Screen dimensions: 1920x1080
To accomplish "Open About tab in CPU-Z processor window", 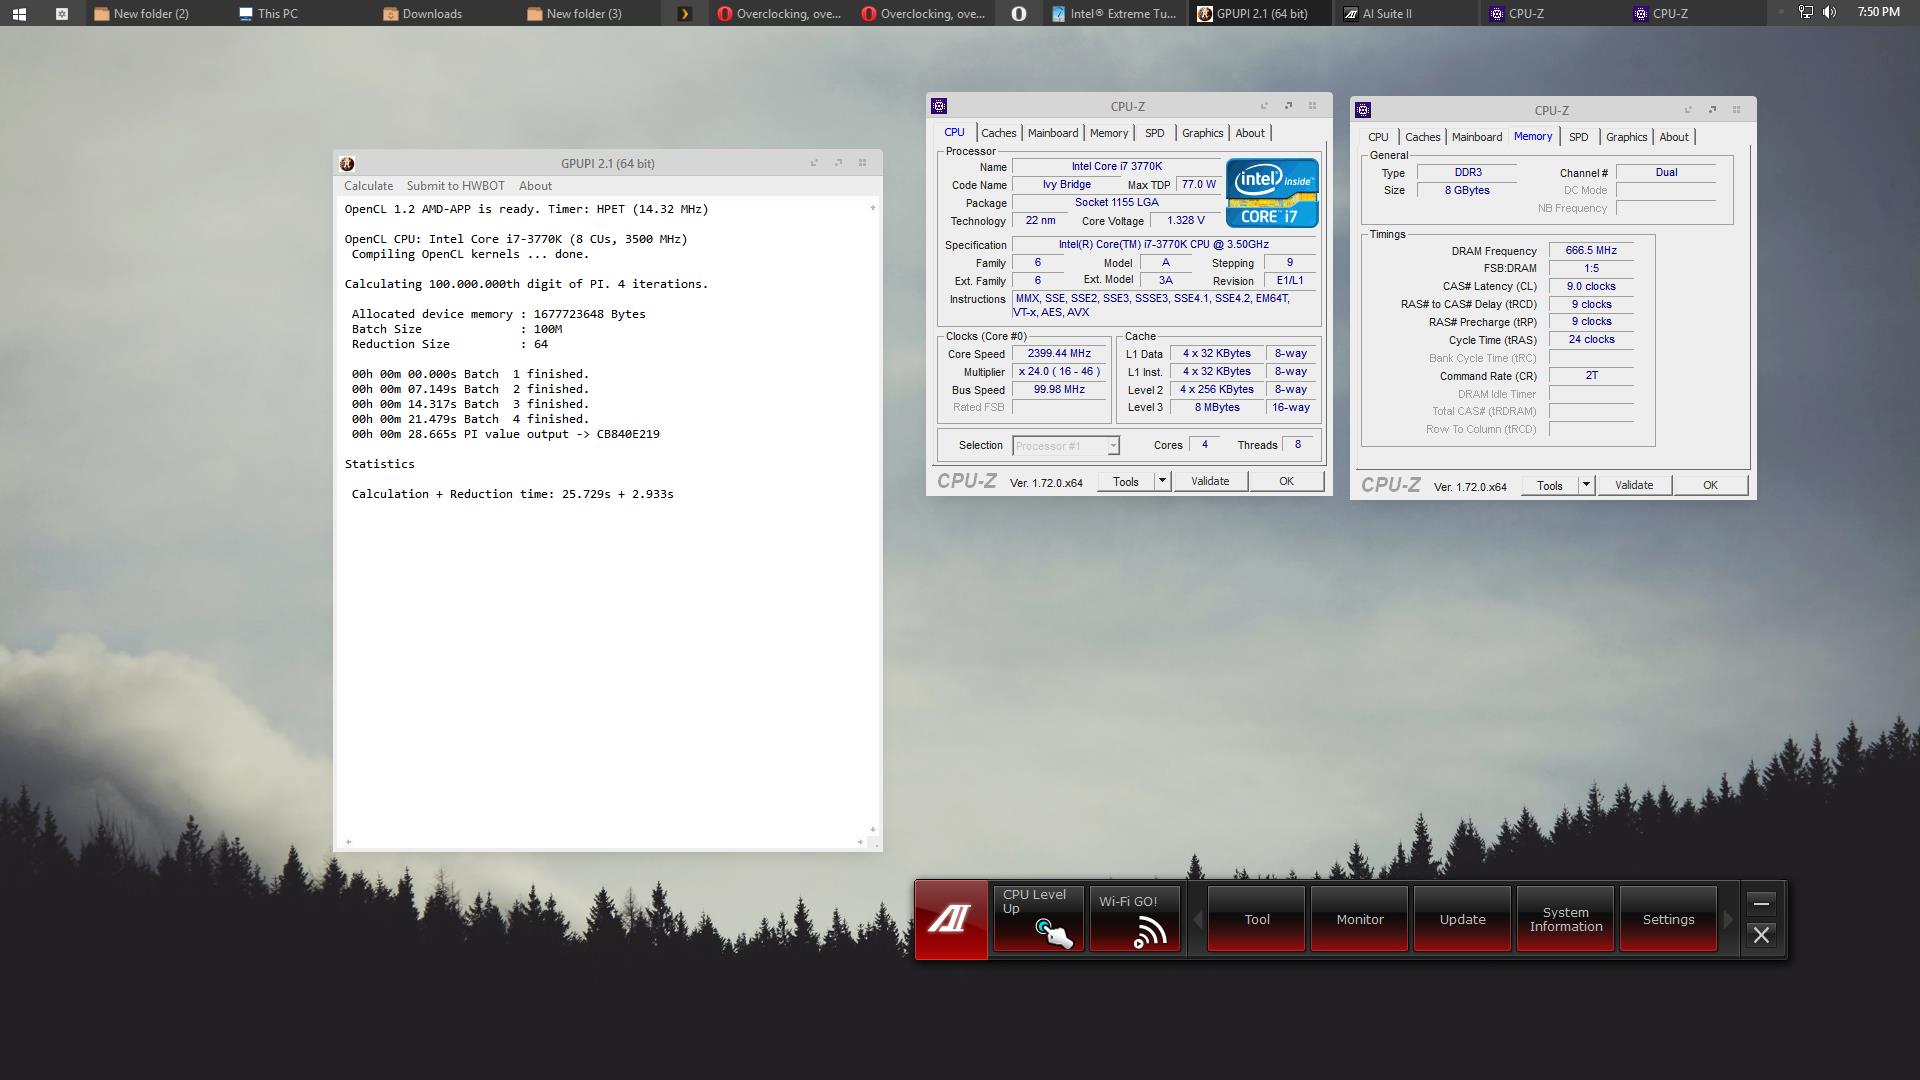I will 1250,133.
